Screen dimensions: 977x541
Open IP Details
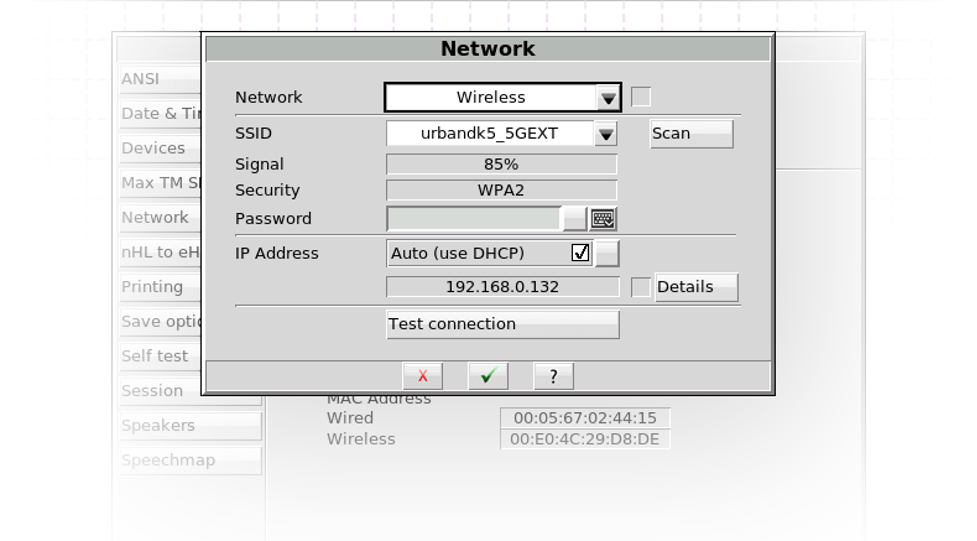(697, 287)
